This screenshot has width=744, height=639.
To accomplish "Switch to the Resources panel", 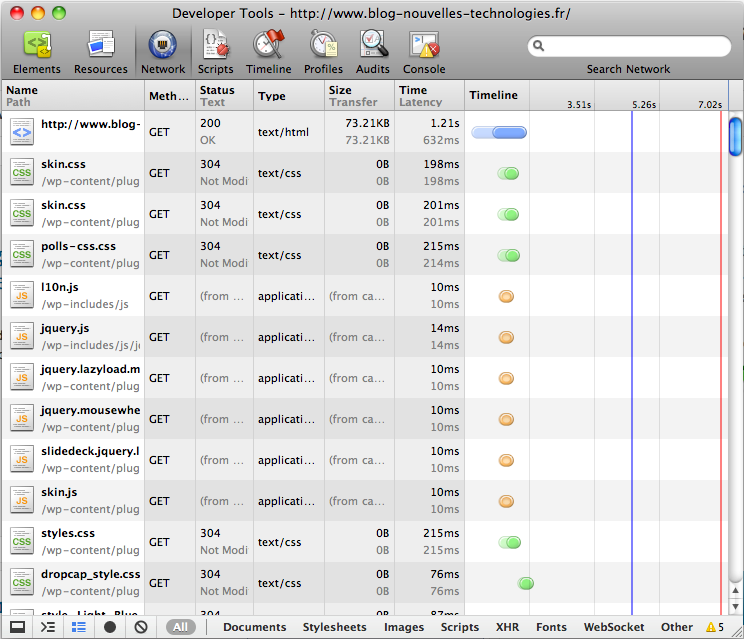I will point(100,51).
